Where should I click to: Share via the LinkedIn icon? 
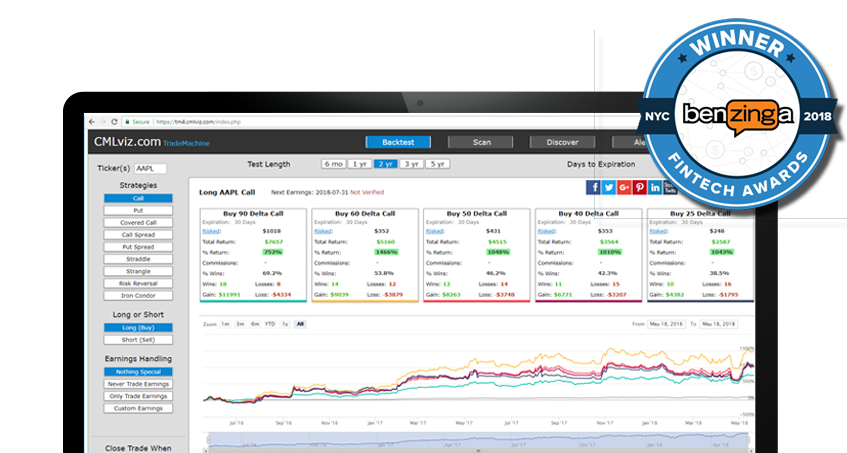coord(655,187)
